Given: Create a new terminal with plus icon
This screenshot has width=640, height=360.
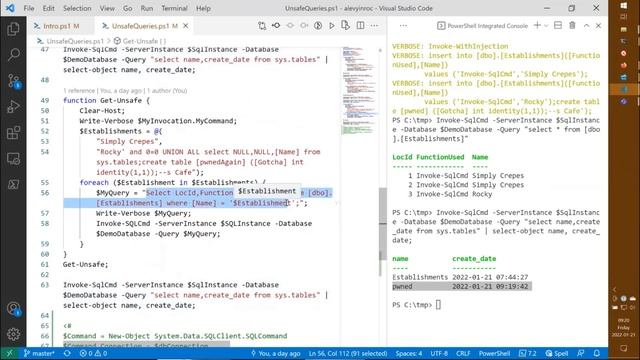Looking at the screenshot, I should pos(537,26).
